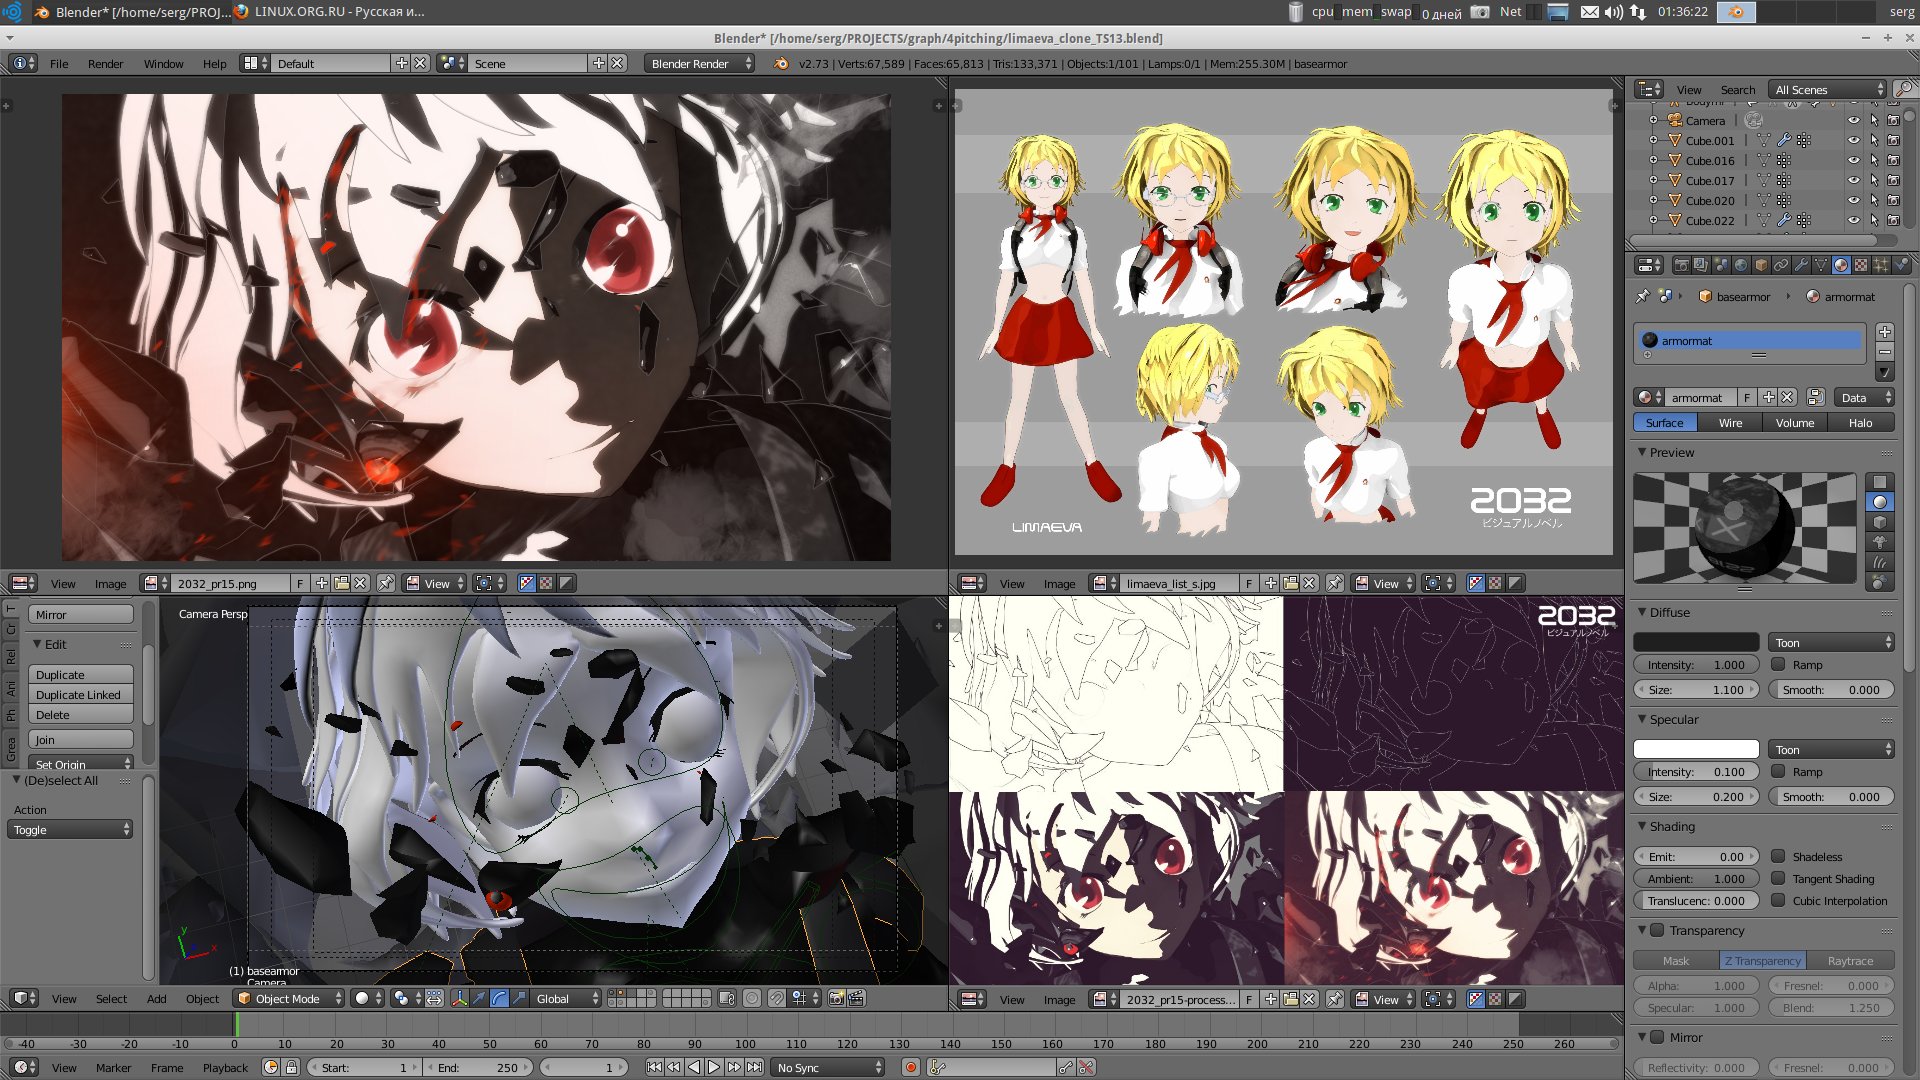Unlink the armormat material with X
This screenshot has width=1920, height=1080.
pos(1788,398)
